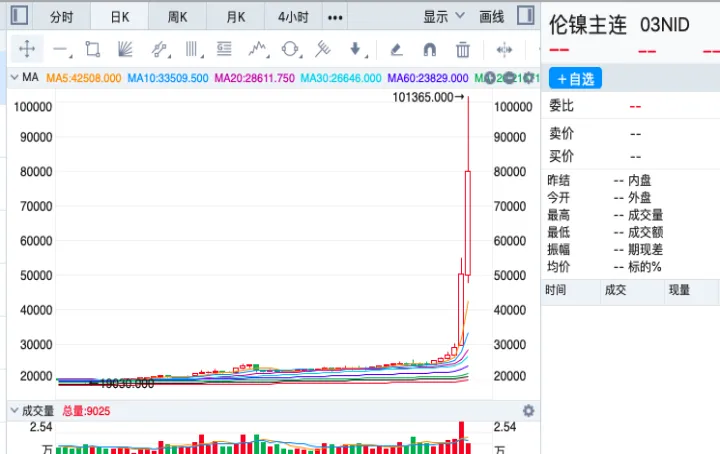The height and width of the screenshot is (454, 720).
Task: Switch to the 日K tab
Action: click(x=120, y=17)
